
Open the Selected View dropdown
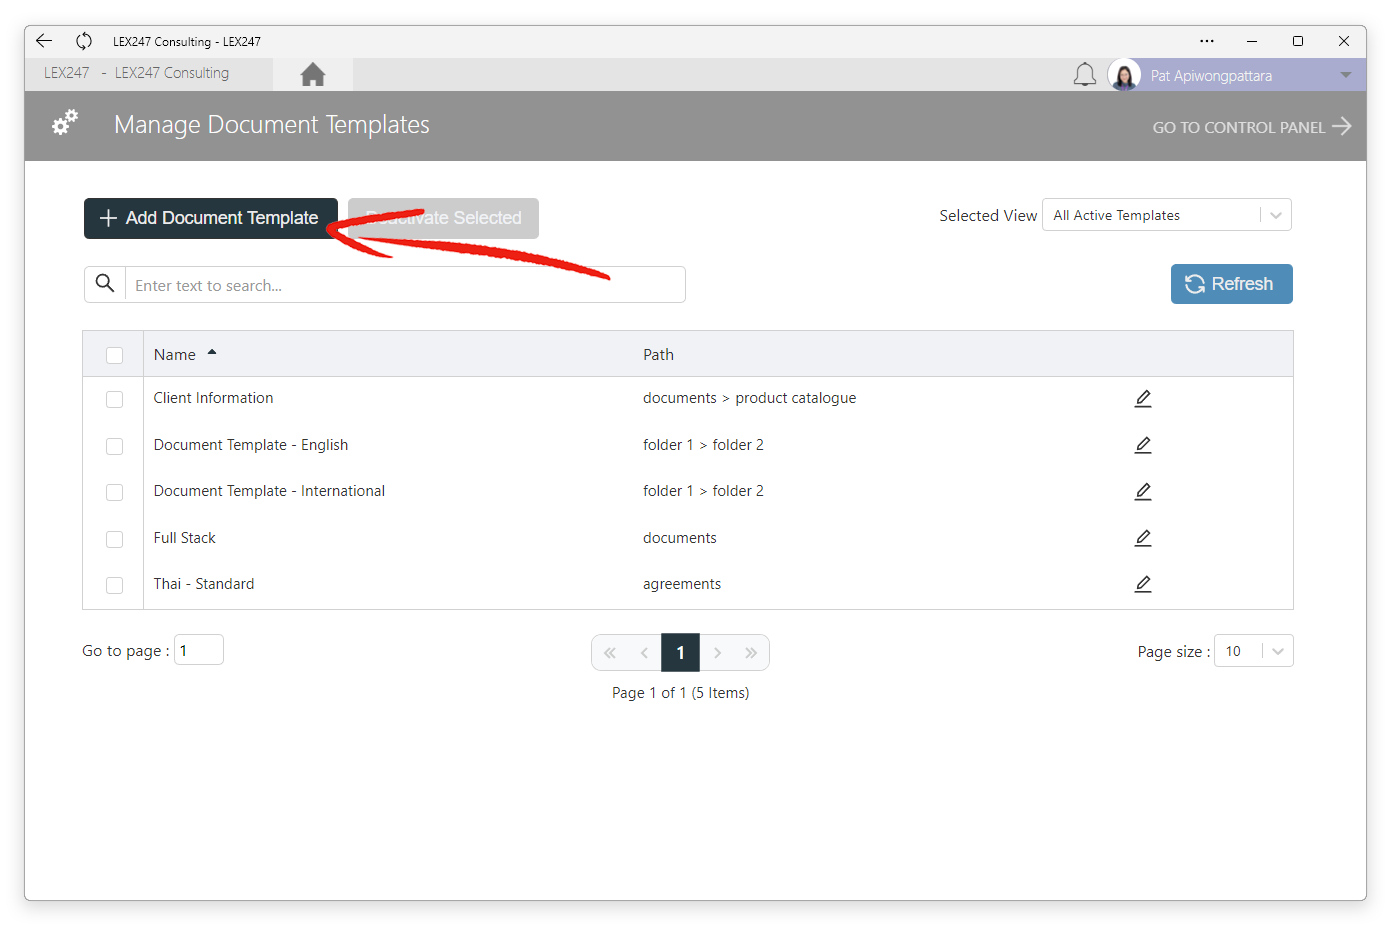(x=1167, y=215)
